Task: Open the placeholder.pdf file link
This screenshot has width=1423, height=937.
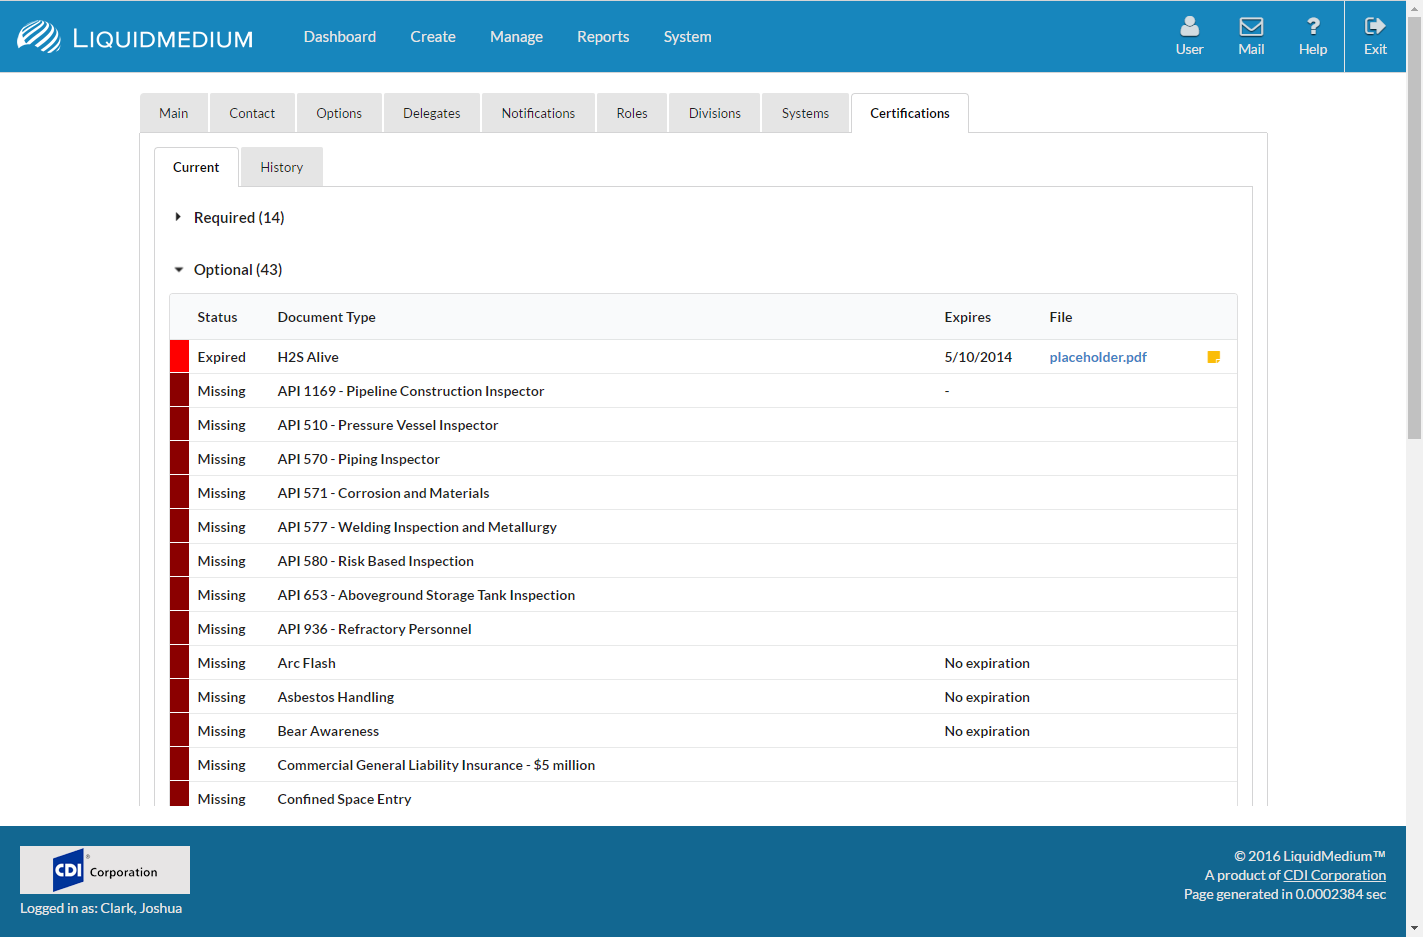Action: pos(1097,357)
